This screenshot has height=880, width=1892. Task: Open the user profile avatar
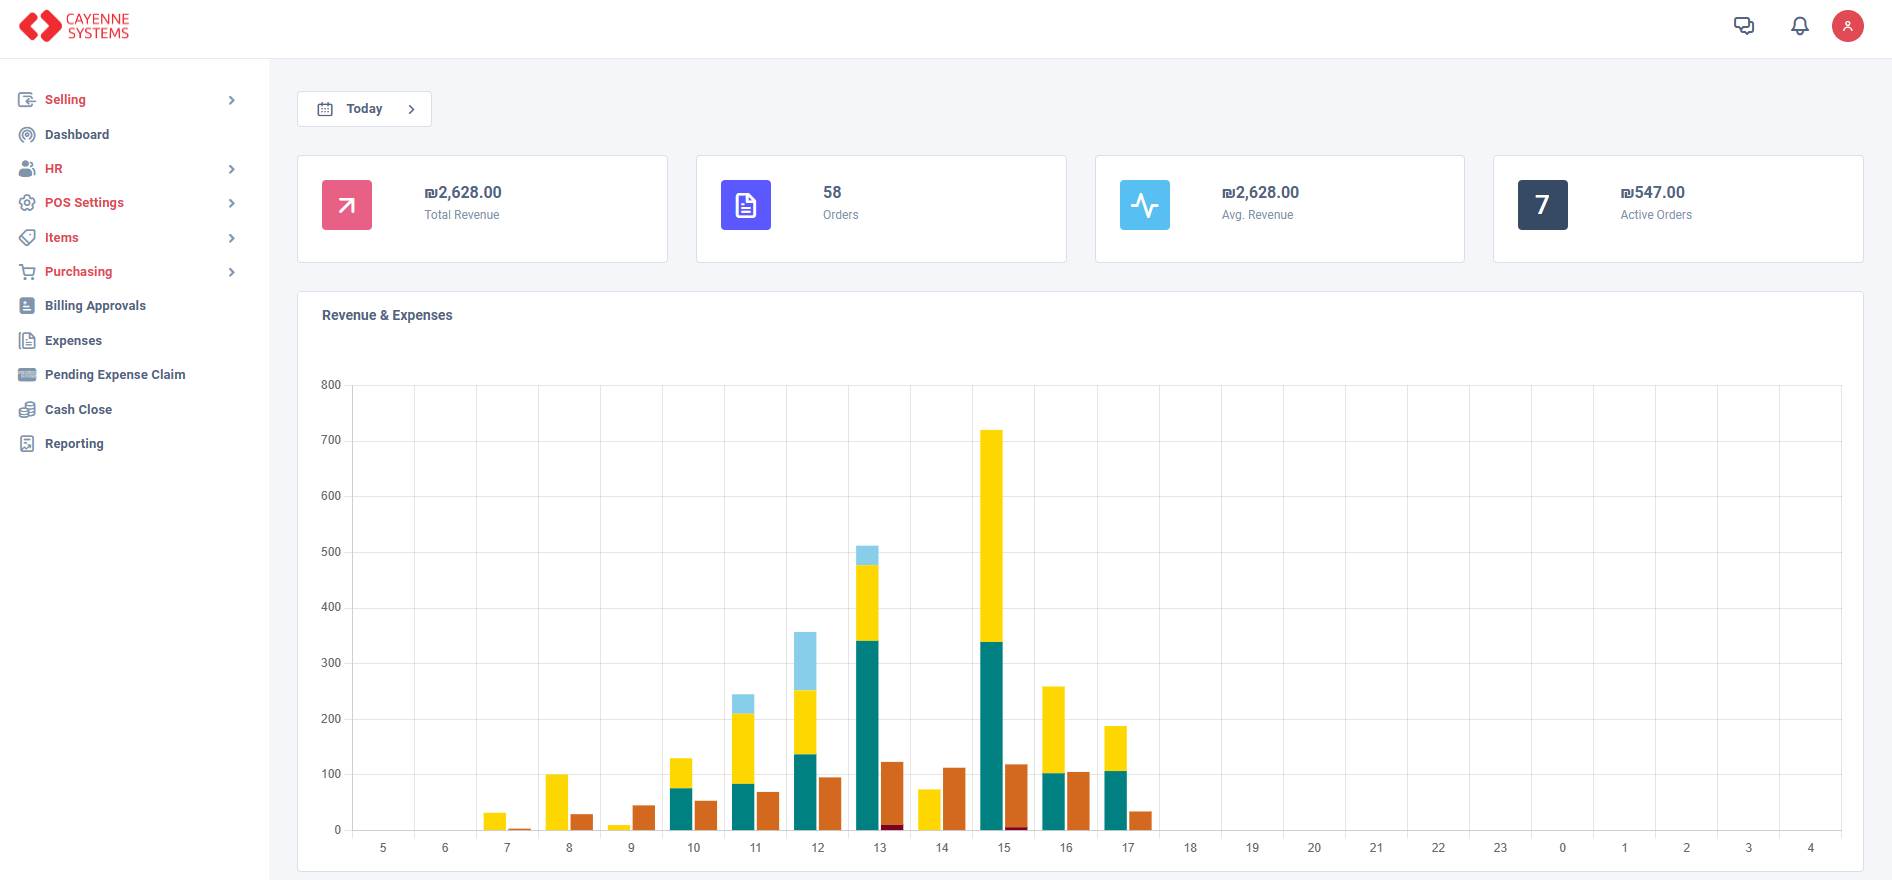(x=1848, y=26)
